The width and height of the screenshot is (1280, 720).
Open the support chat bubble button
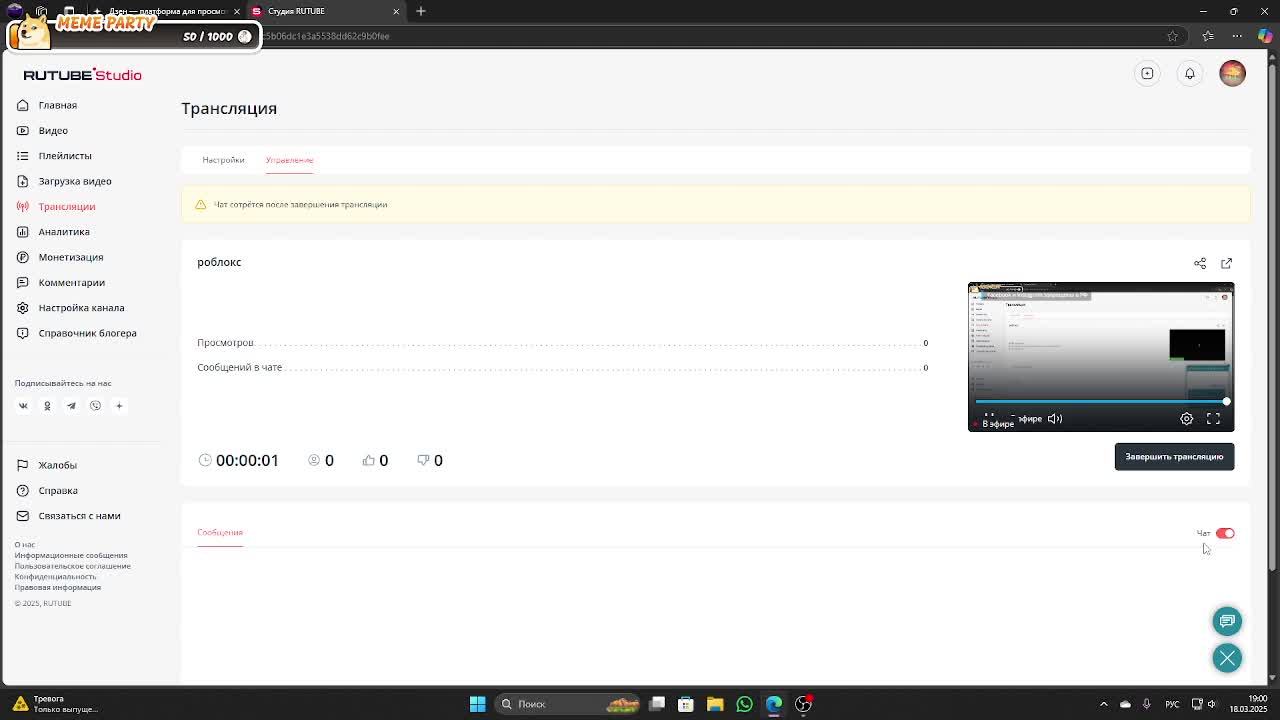coord(1227,621)
